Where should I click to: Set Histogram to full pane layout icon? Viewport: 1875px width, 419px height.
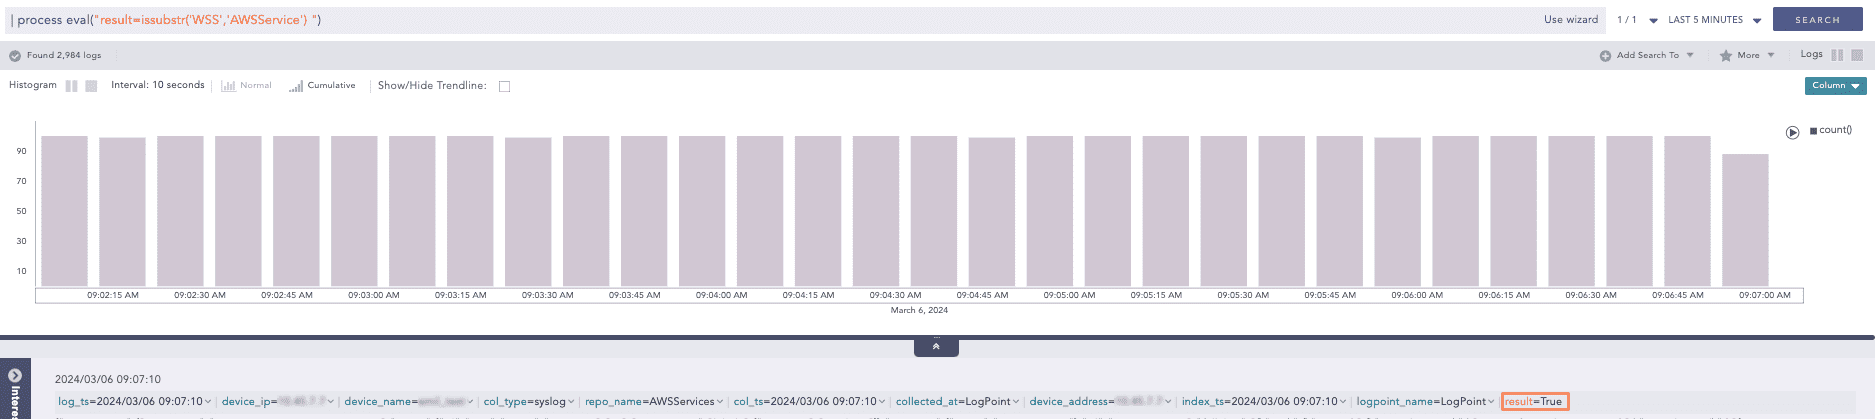click(91, 86)
